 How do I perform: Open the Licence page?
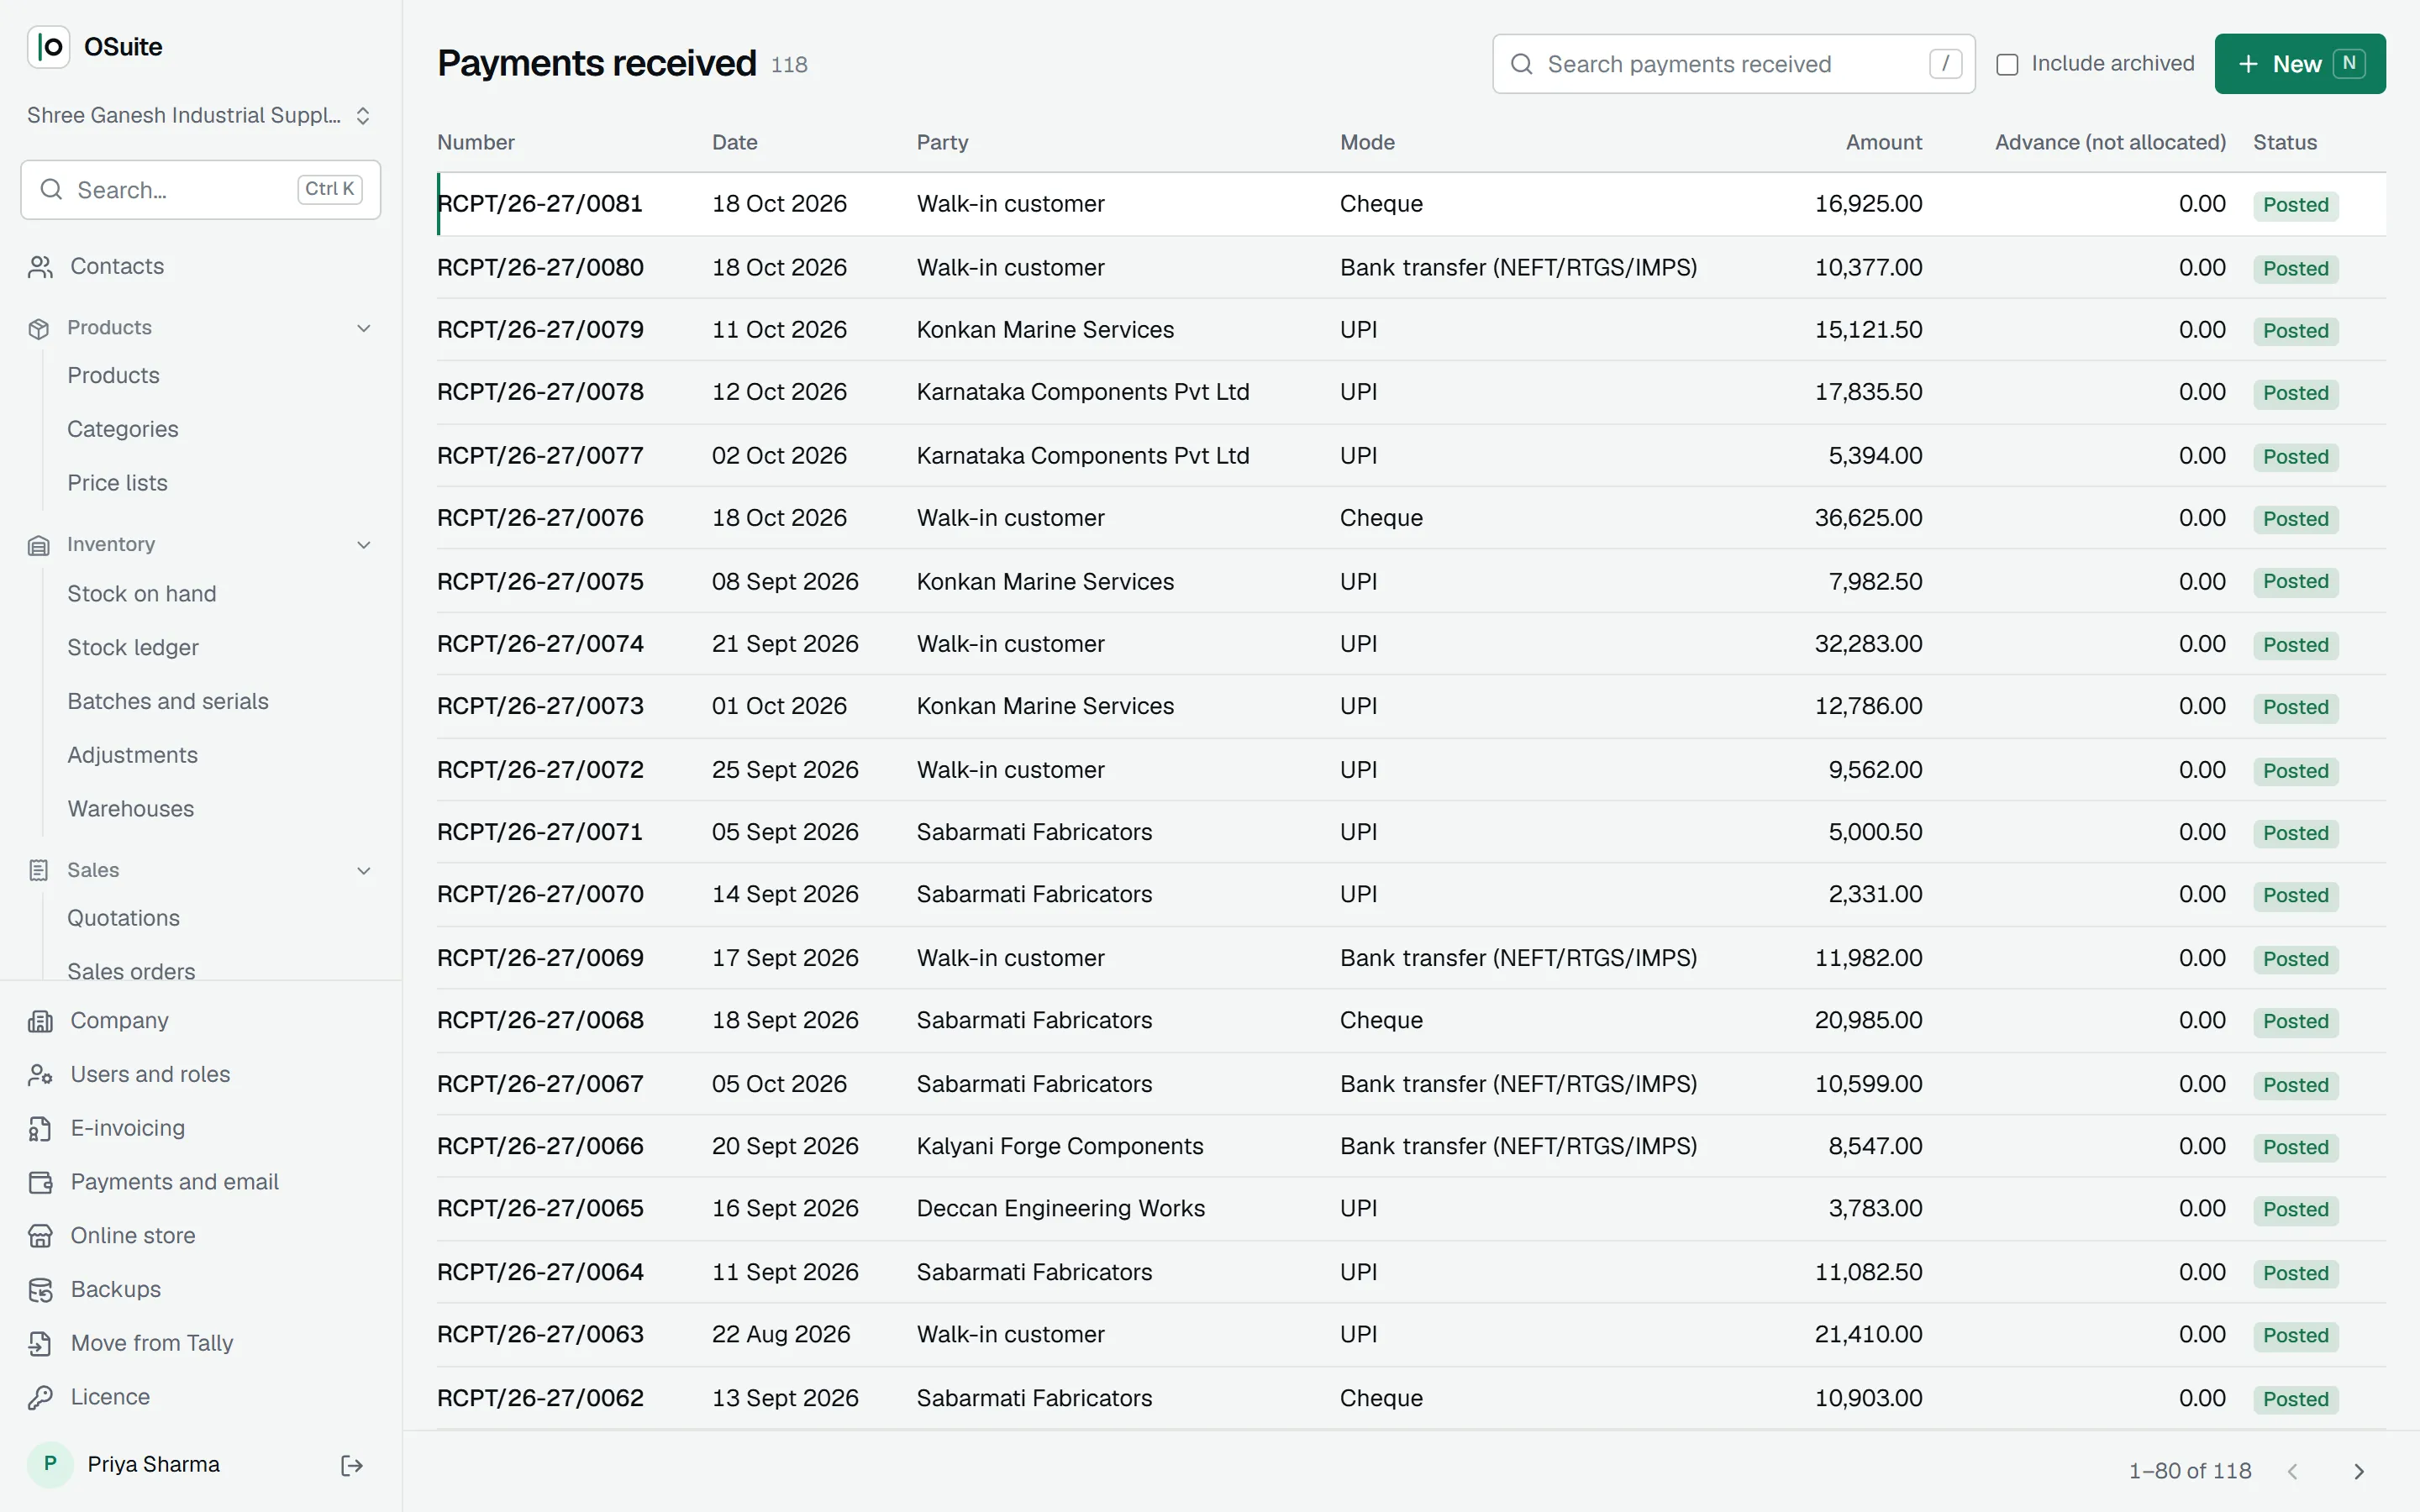click(110, 1397)
